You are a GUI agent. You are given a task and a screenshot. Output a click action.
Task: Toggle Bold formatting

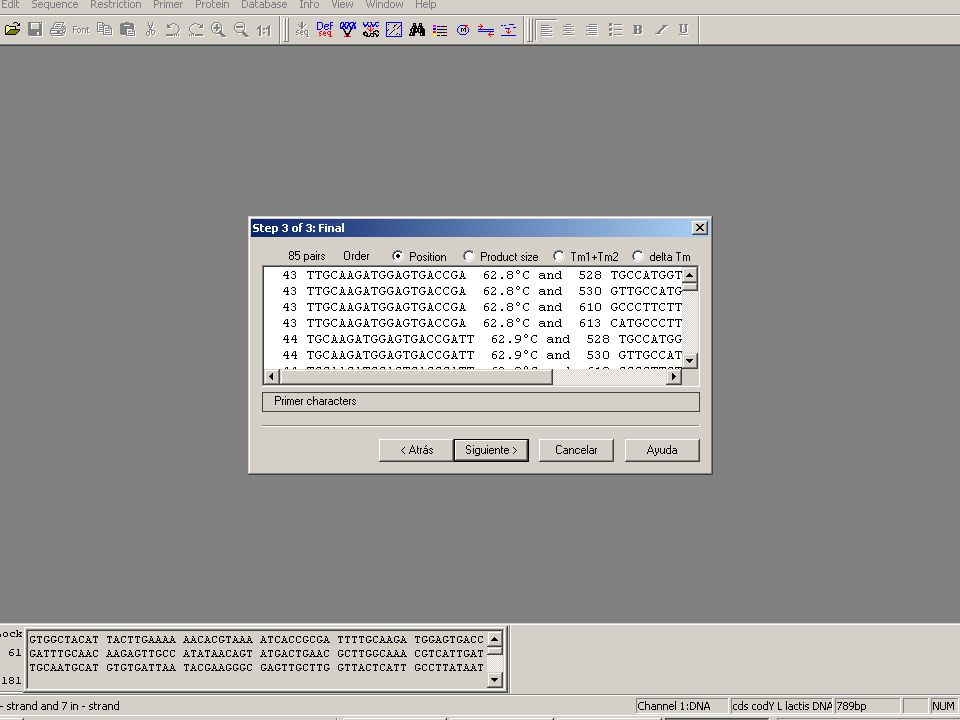pyautogui.click(x=637, y=29)
